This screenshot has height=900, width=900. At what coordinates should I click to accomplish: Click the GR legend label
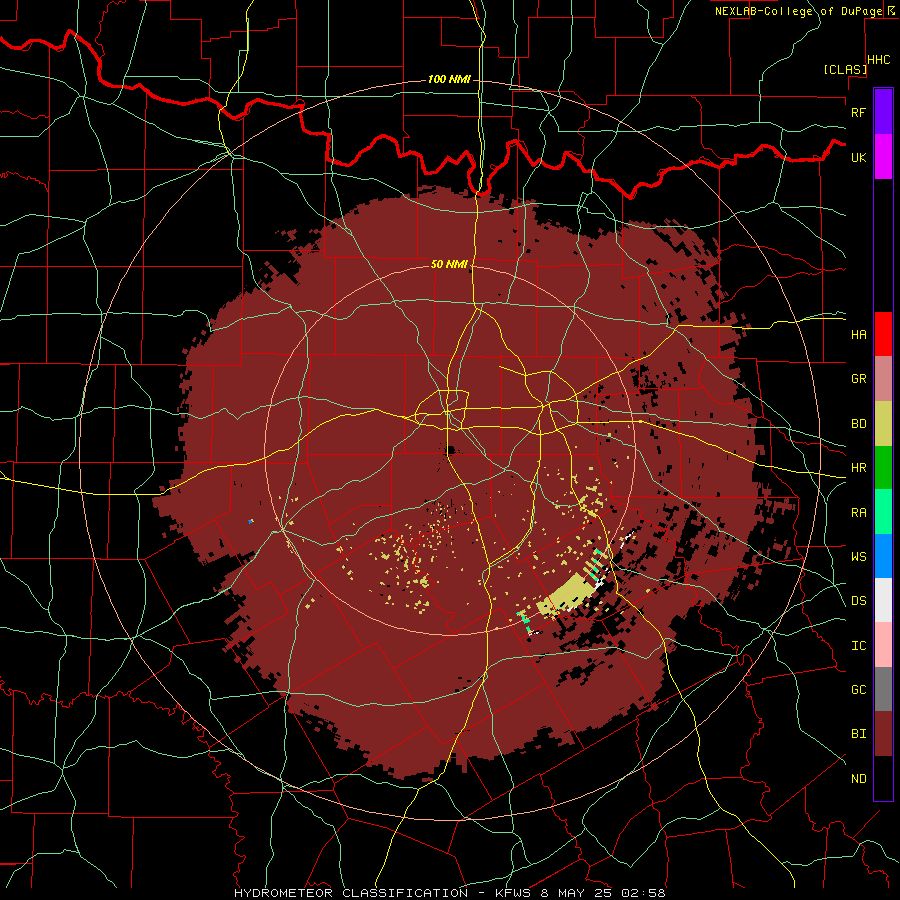(858, 379)
